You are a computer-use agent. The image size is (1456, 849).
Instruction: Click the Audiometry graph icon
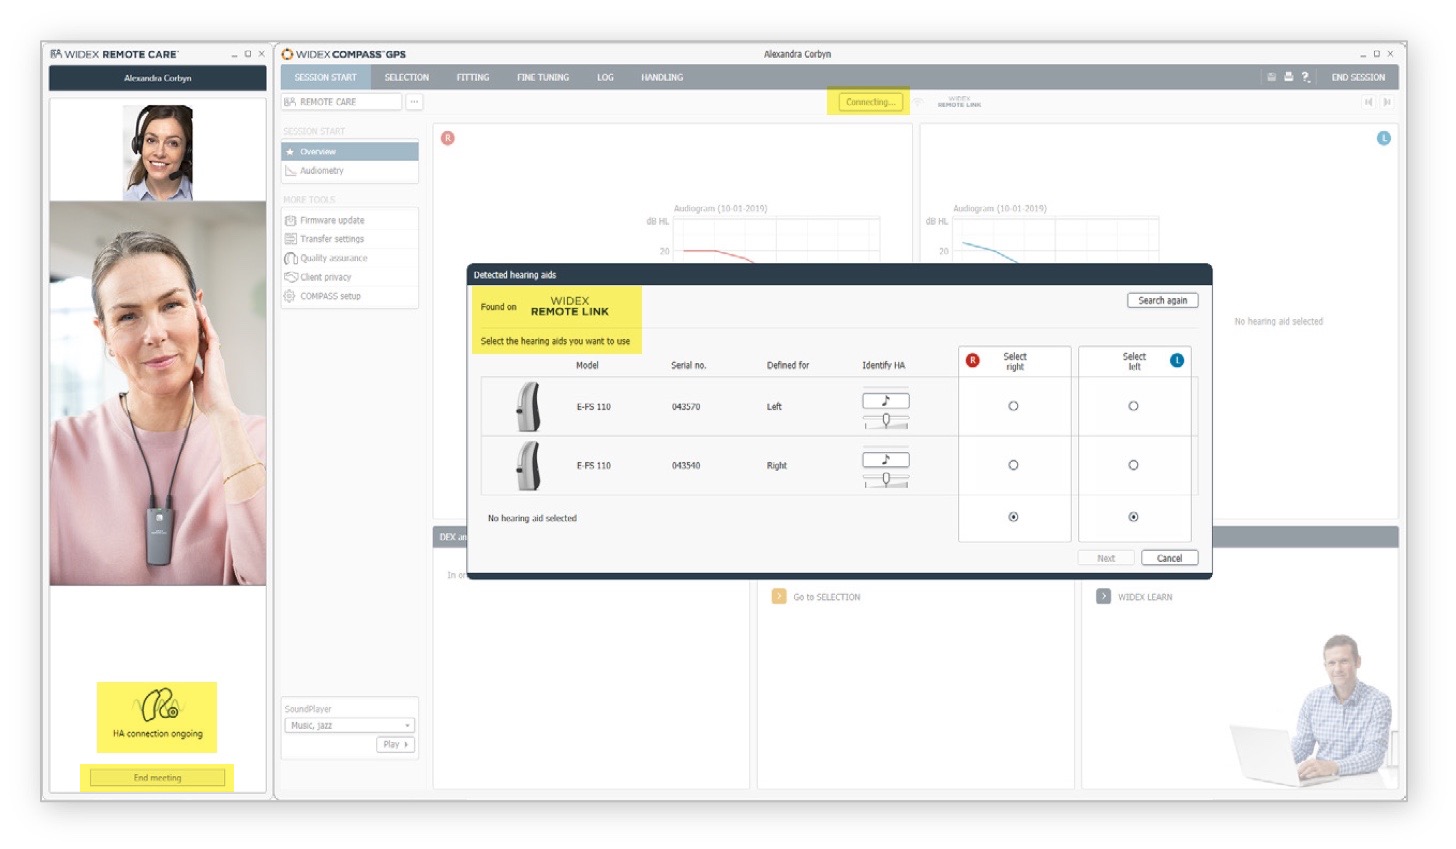click(x=290, y=171)
